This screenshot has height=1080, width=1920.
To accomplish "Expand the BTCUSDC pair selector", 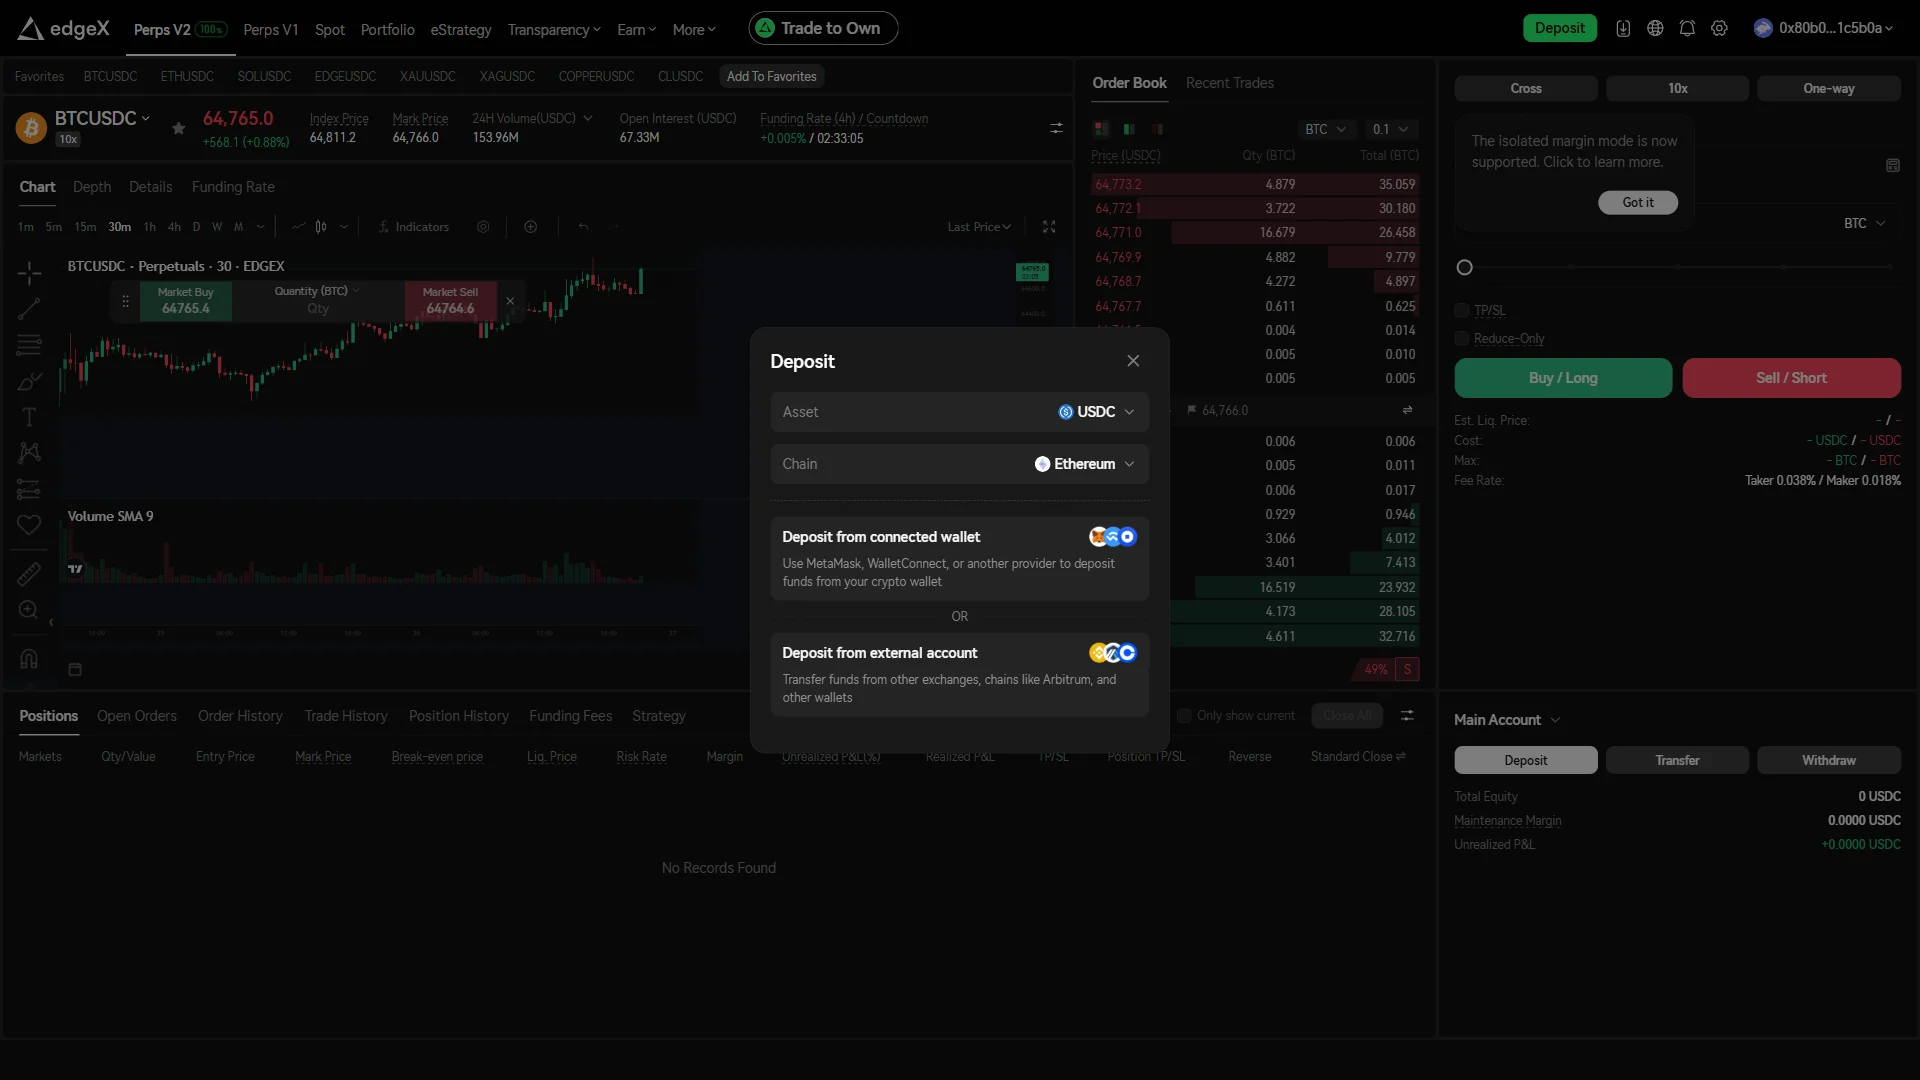I will click(x=102, y=118).
